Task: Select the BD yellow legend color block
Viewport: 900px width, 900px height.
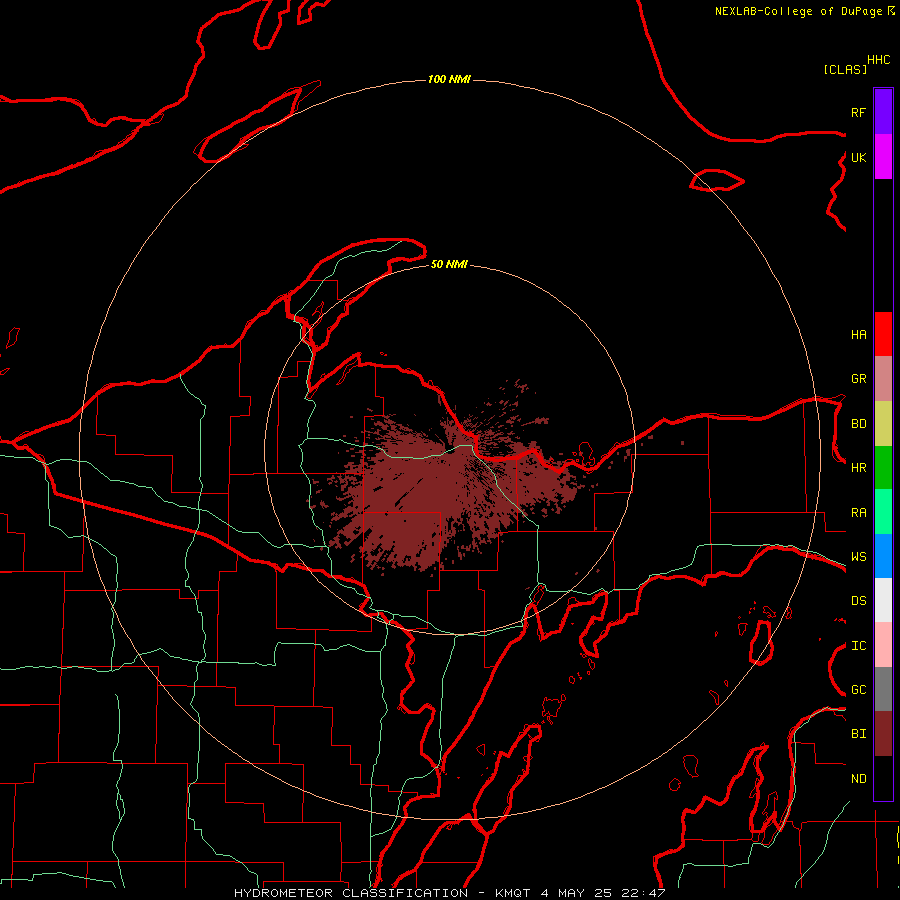Action: pyautogui.click(x=883, y=424)
